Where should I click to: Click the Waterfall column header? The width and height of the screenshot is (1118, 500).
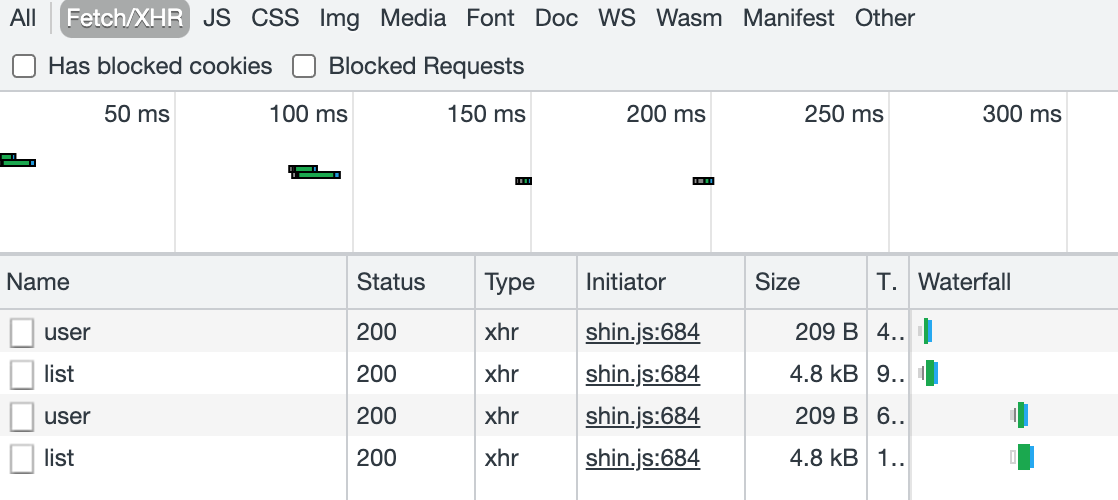click(964, 282)
